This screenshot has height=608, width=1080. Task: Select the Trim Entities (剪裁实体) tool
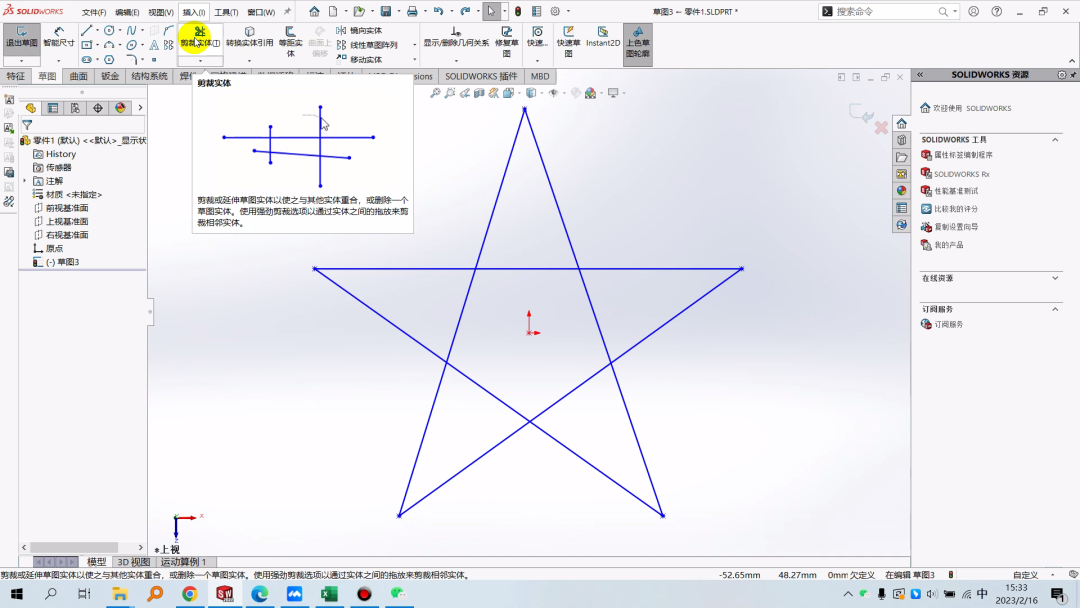[x=200, y=37]
